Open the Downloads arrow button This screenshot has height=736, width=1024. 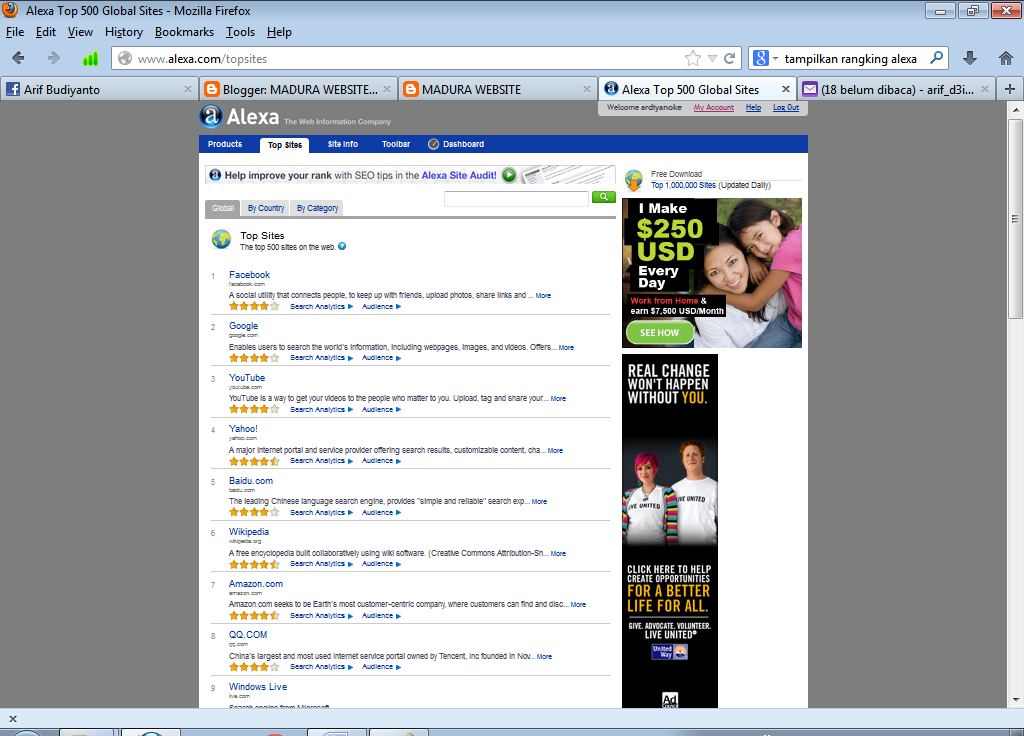(x=970, y=58)
